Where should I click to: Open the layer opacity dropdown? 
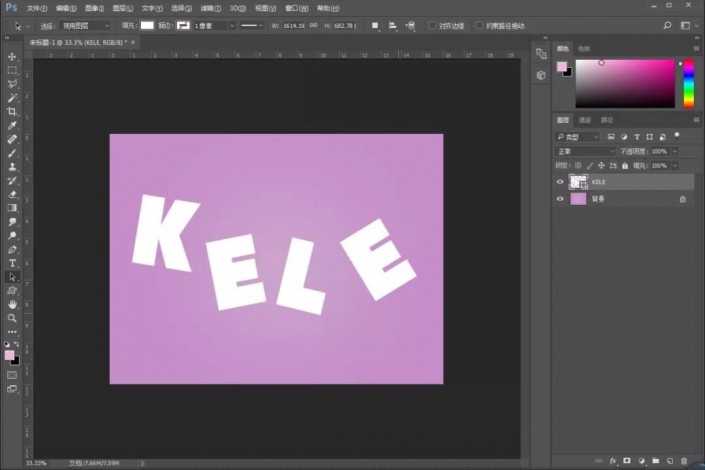[673, 151]
